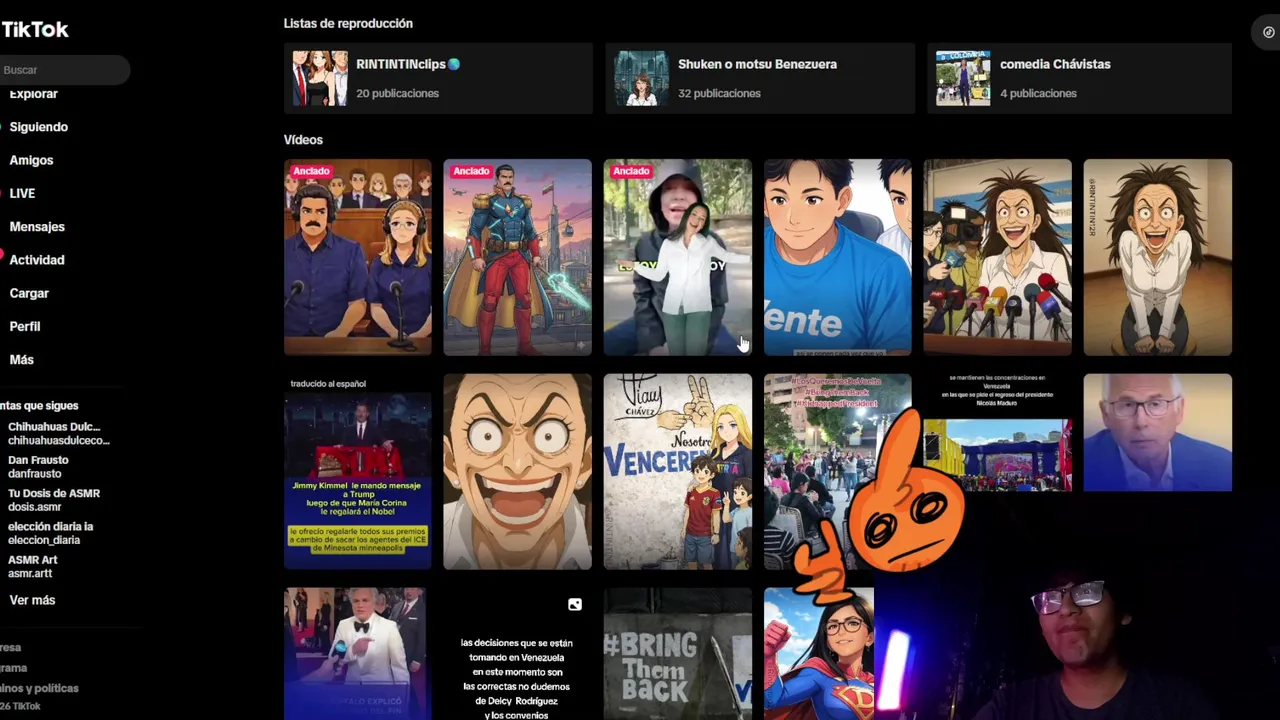This screenshot has width=1280, height=720.
Task: Click Ver más under followed accounts
Action: tap(32, 600)
